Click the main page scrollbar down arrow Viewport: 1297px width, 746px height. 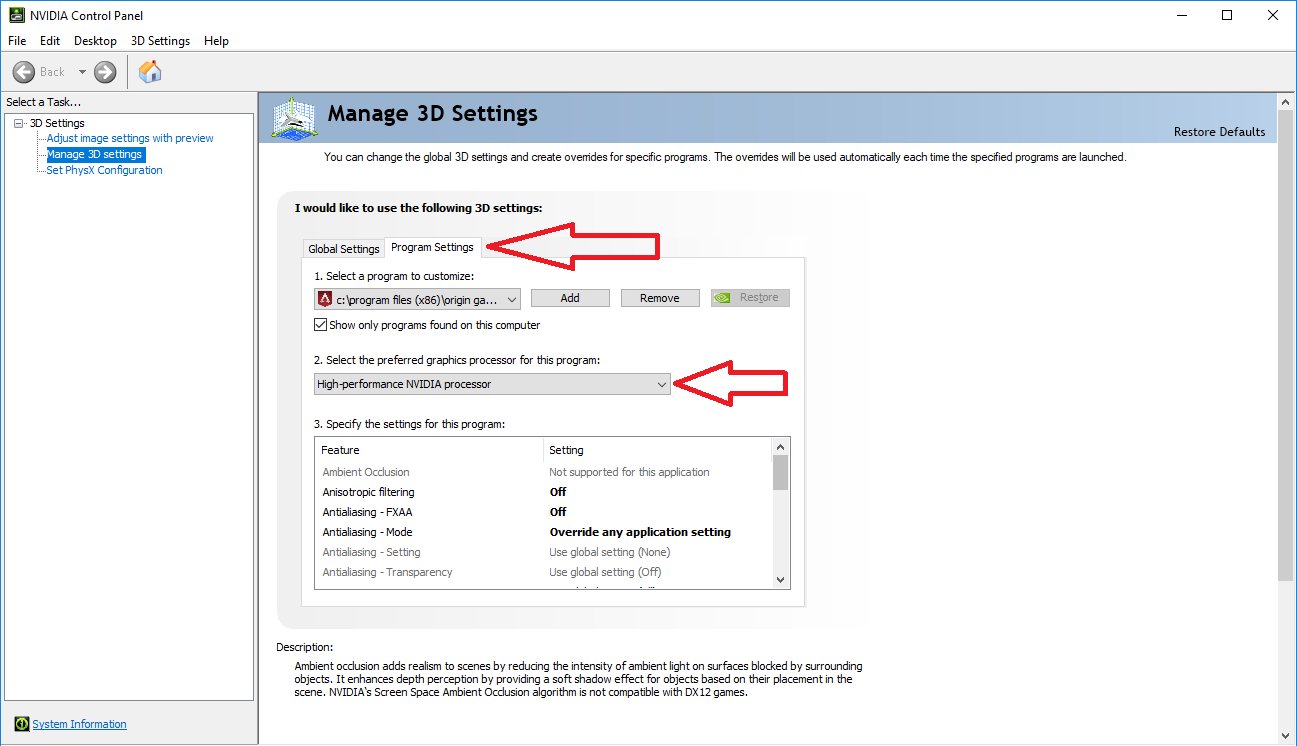1286,736
